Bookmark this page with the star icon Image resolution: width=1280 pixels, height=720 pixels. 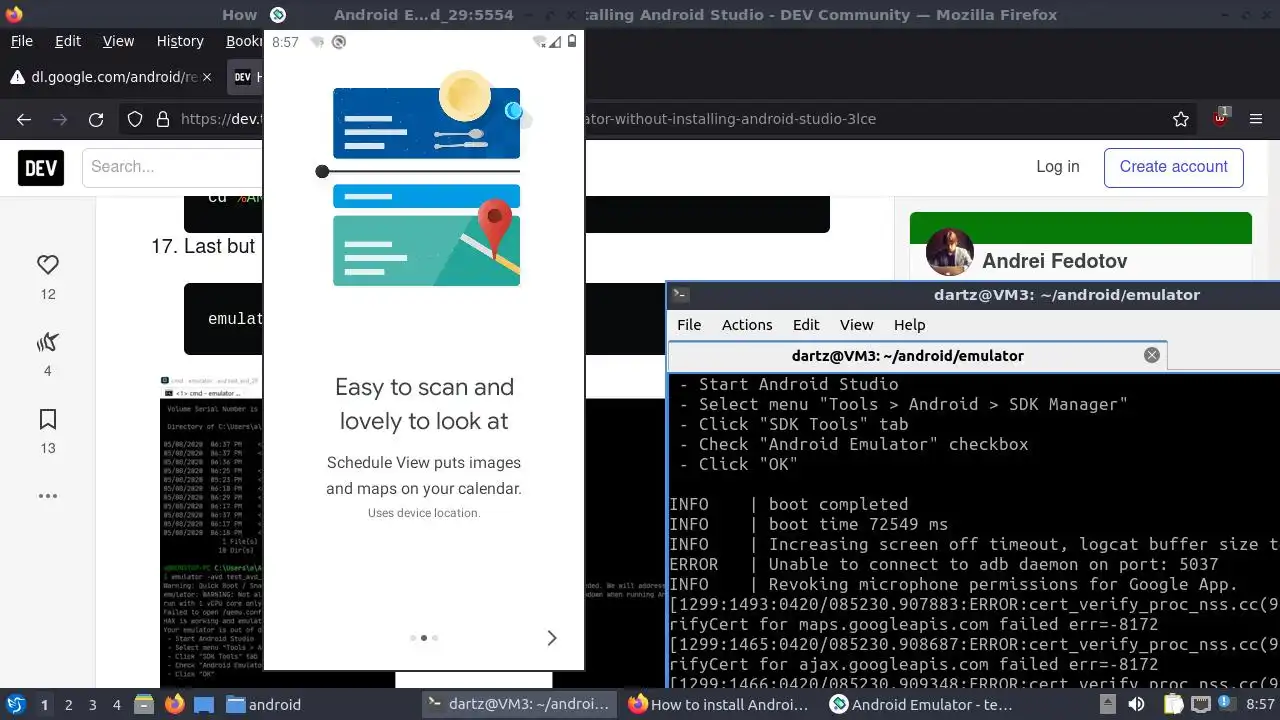pos(1181,119)
